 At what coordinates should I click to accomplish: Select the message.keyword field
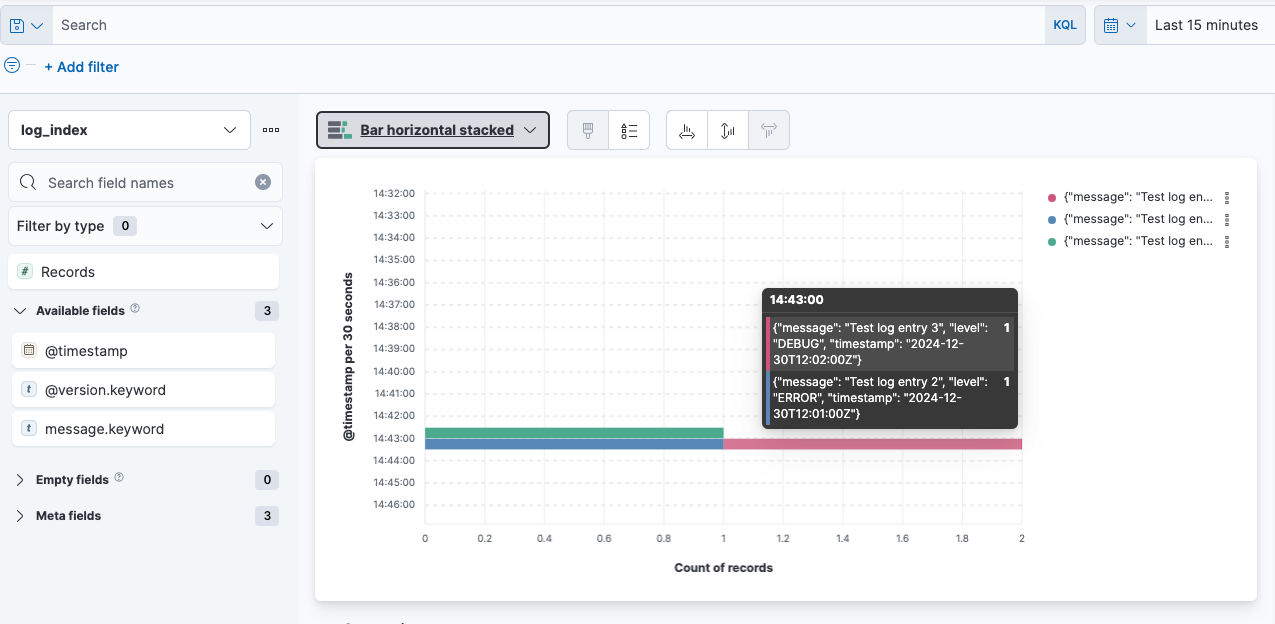click(x=143, y=429)
